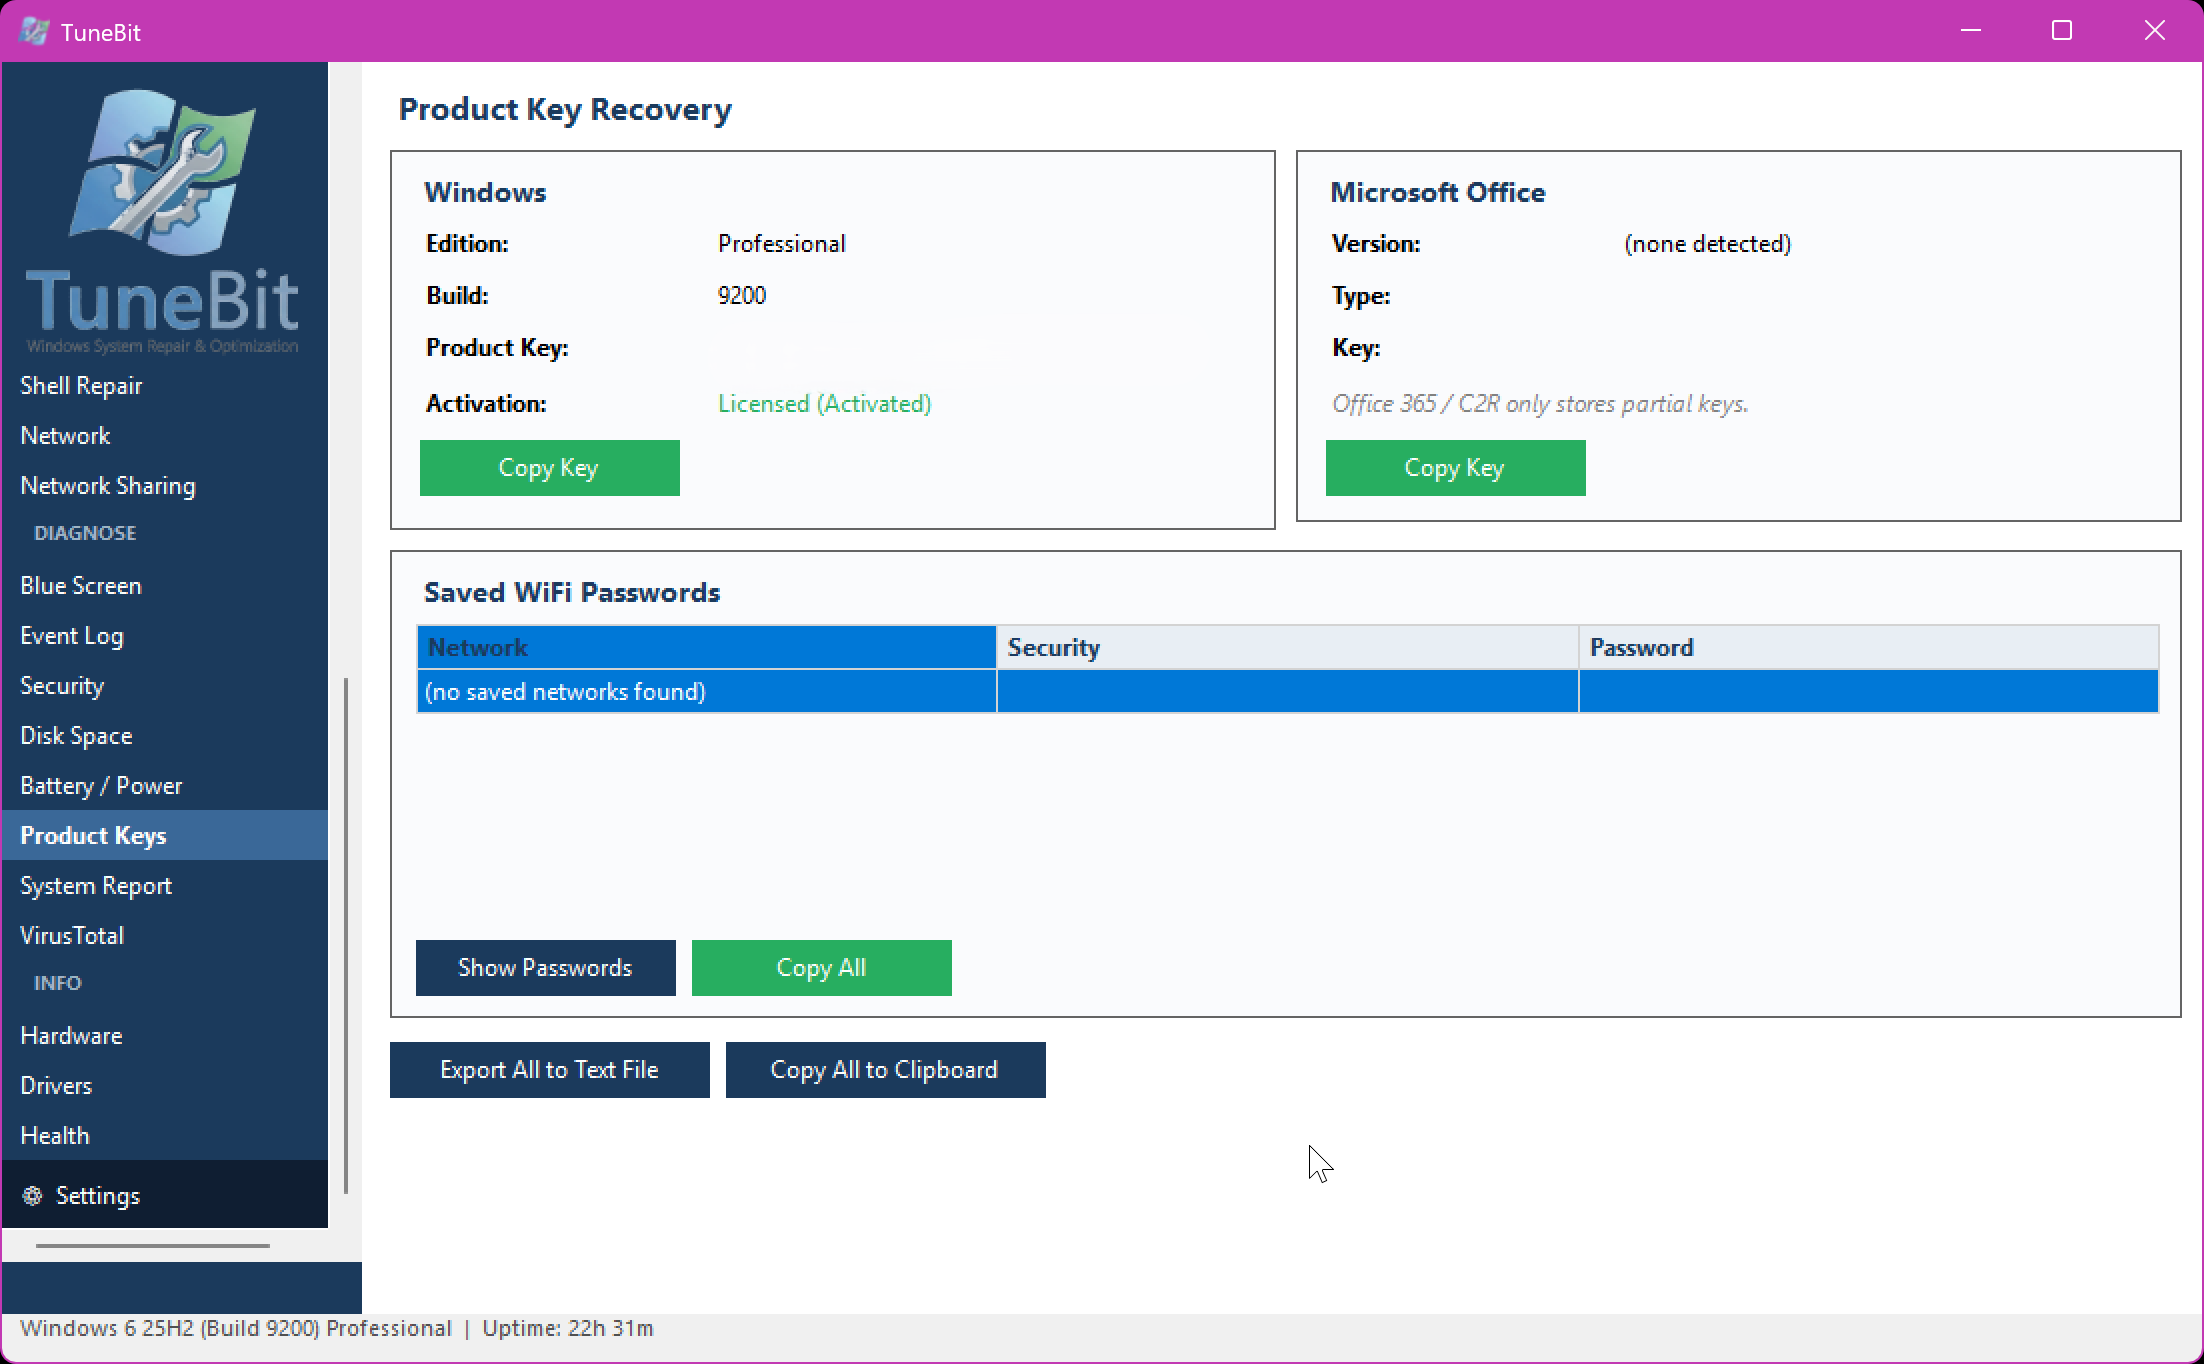Sort by the Network column header

click(x=707, y=647)
